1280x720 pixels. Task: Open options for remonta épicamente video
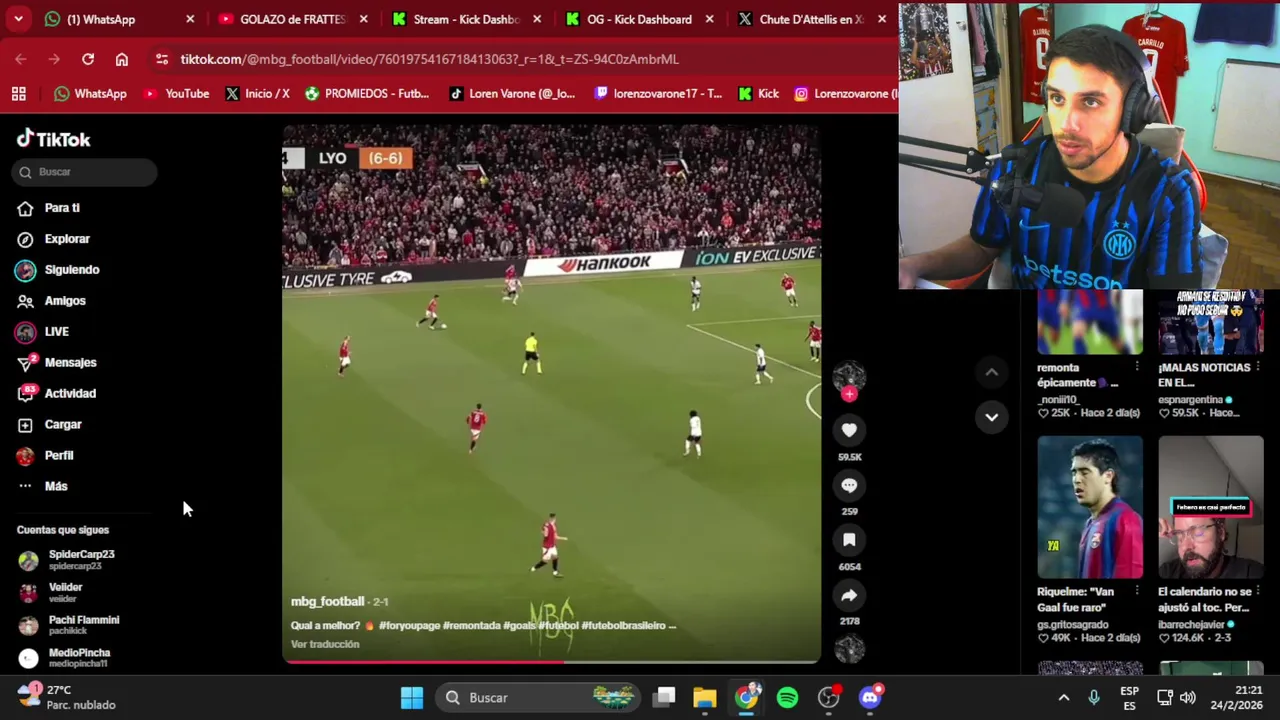(1137, 368)
